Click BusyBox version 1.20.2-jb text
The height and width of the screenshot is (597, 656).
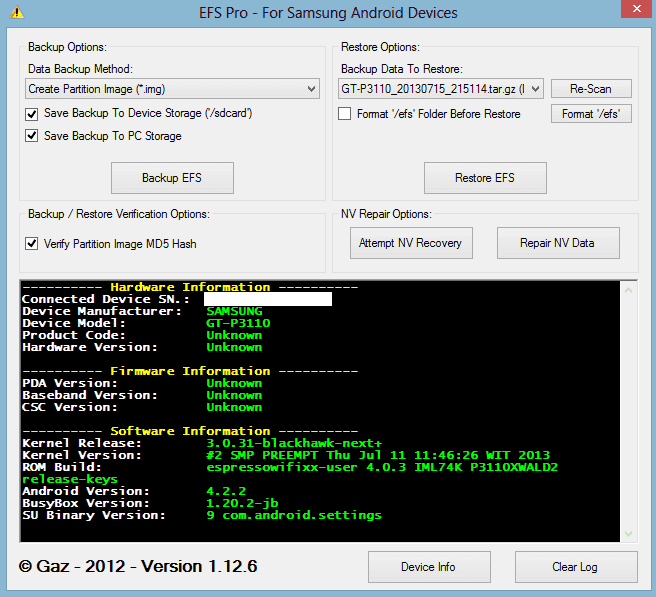coord(242,503)
